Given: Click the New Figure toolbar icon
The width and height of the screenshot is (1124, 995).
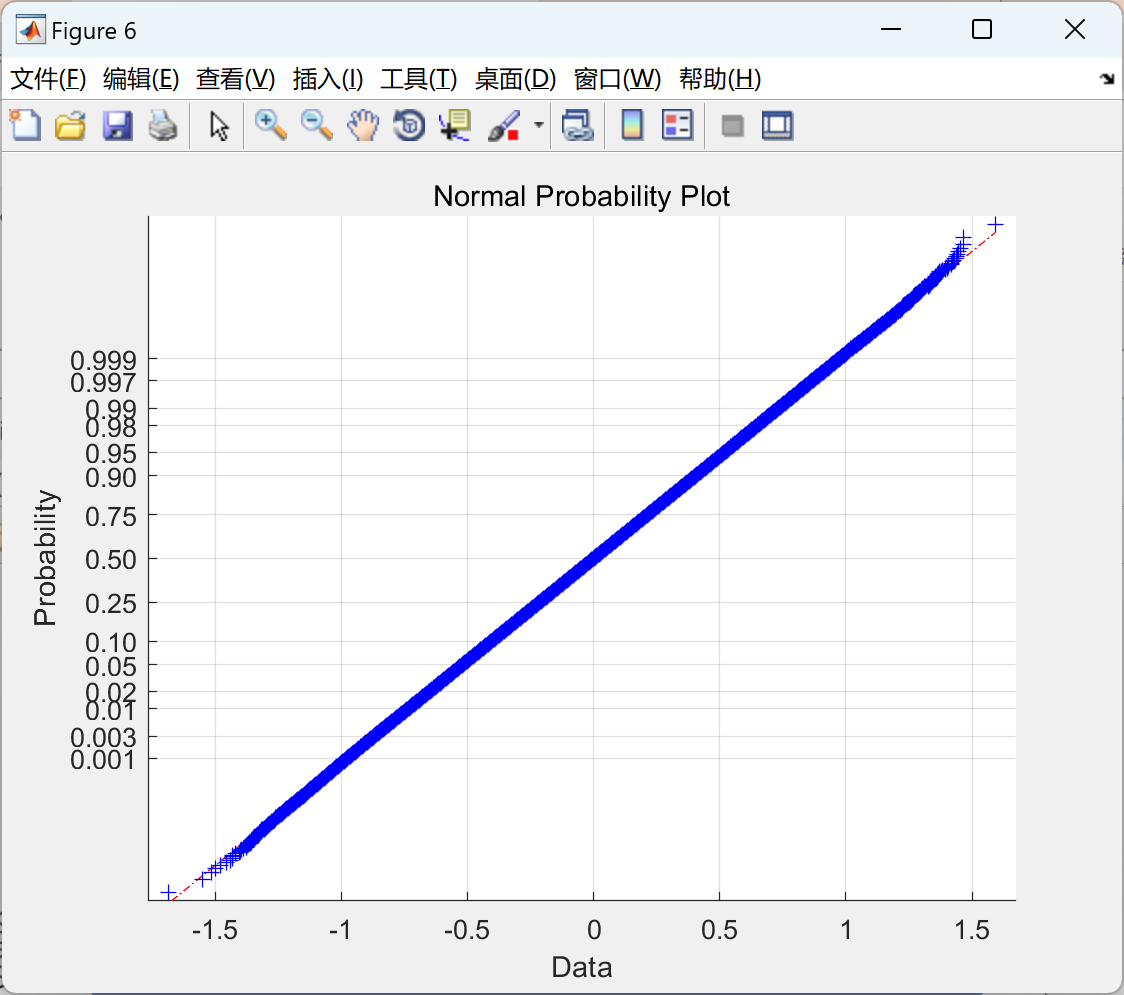Looking at the screenshot, I should pyautogui.click(x=25, y=125).
